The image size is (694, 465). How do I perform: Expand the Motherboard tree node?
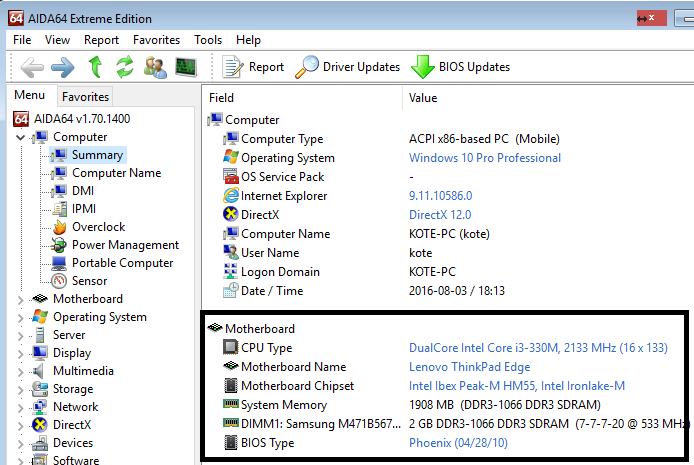(20, 300)
